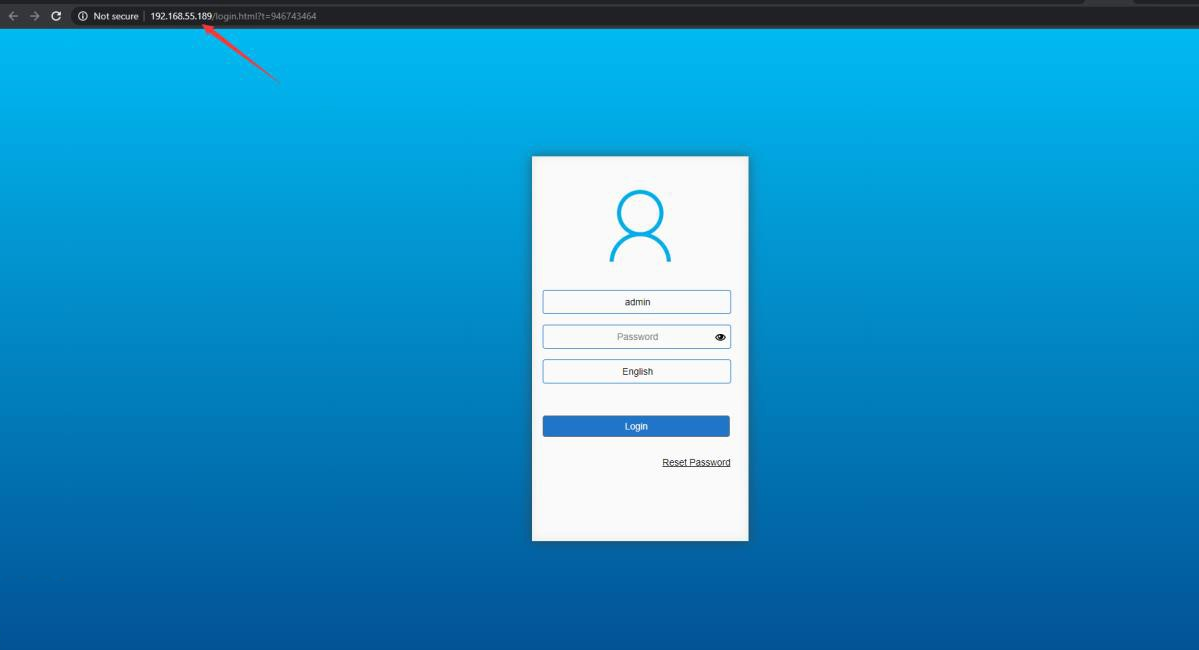Go back using the browser back arrow
1199x650 pixels.
13,16
